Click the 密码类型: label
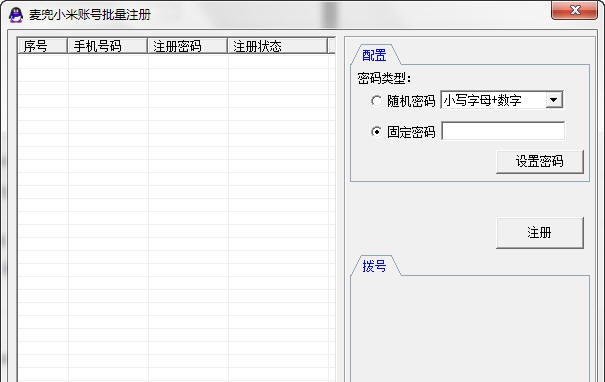This screenshot has width=605, height=382. 384,78
